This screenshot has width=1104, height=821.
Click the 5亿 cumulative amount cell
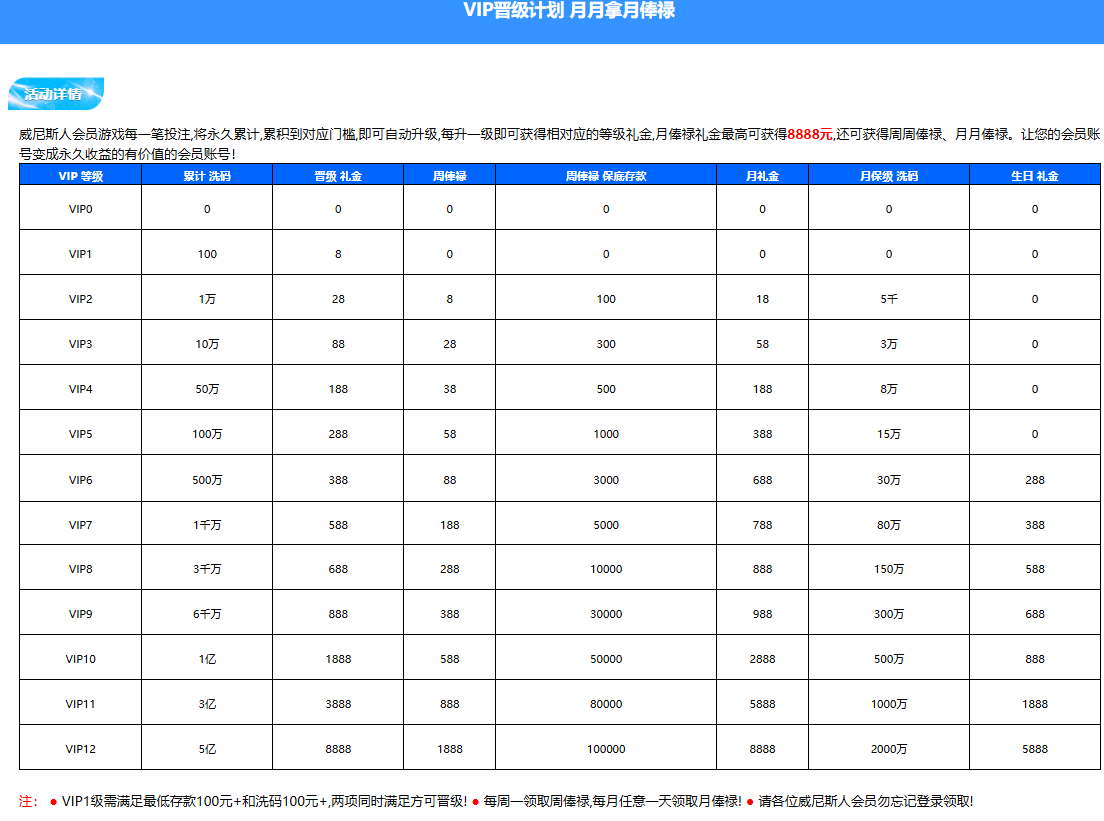(207, 748)
